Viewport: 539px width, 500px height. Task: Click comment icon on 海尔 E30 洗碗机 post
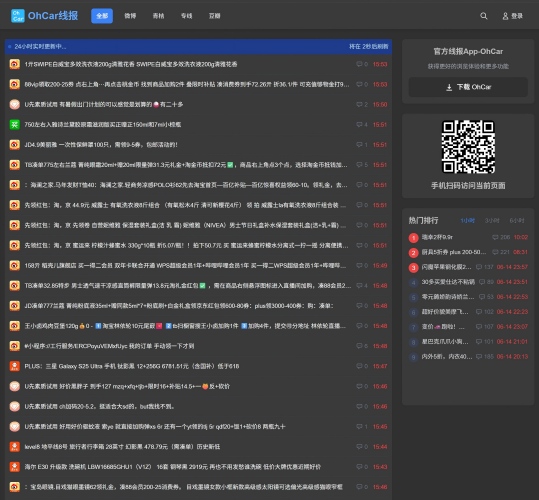[359, 467]
